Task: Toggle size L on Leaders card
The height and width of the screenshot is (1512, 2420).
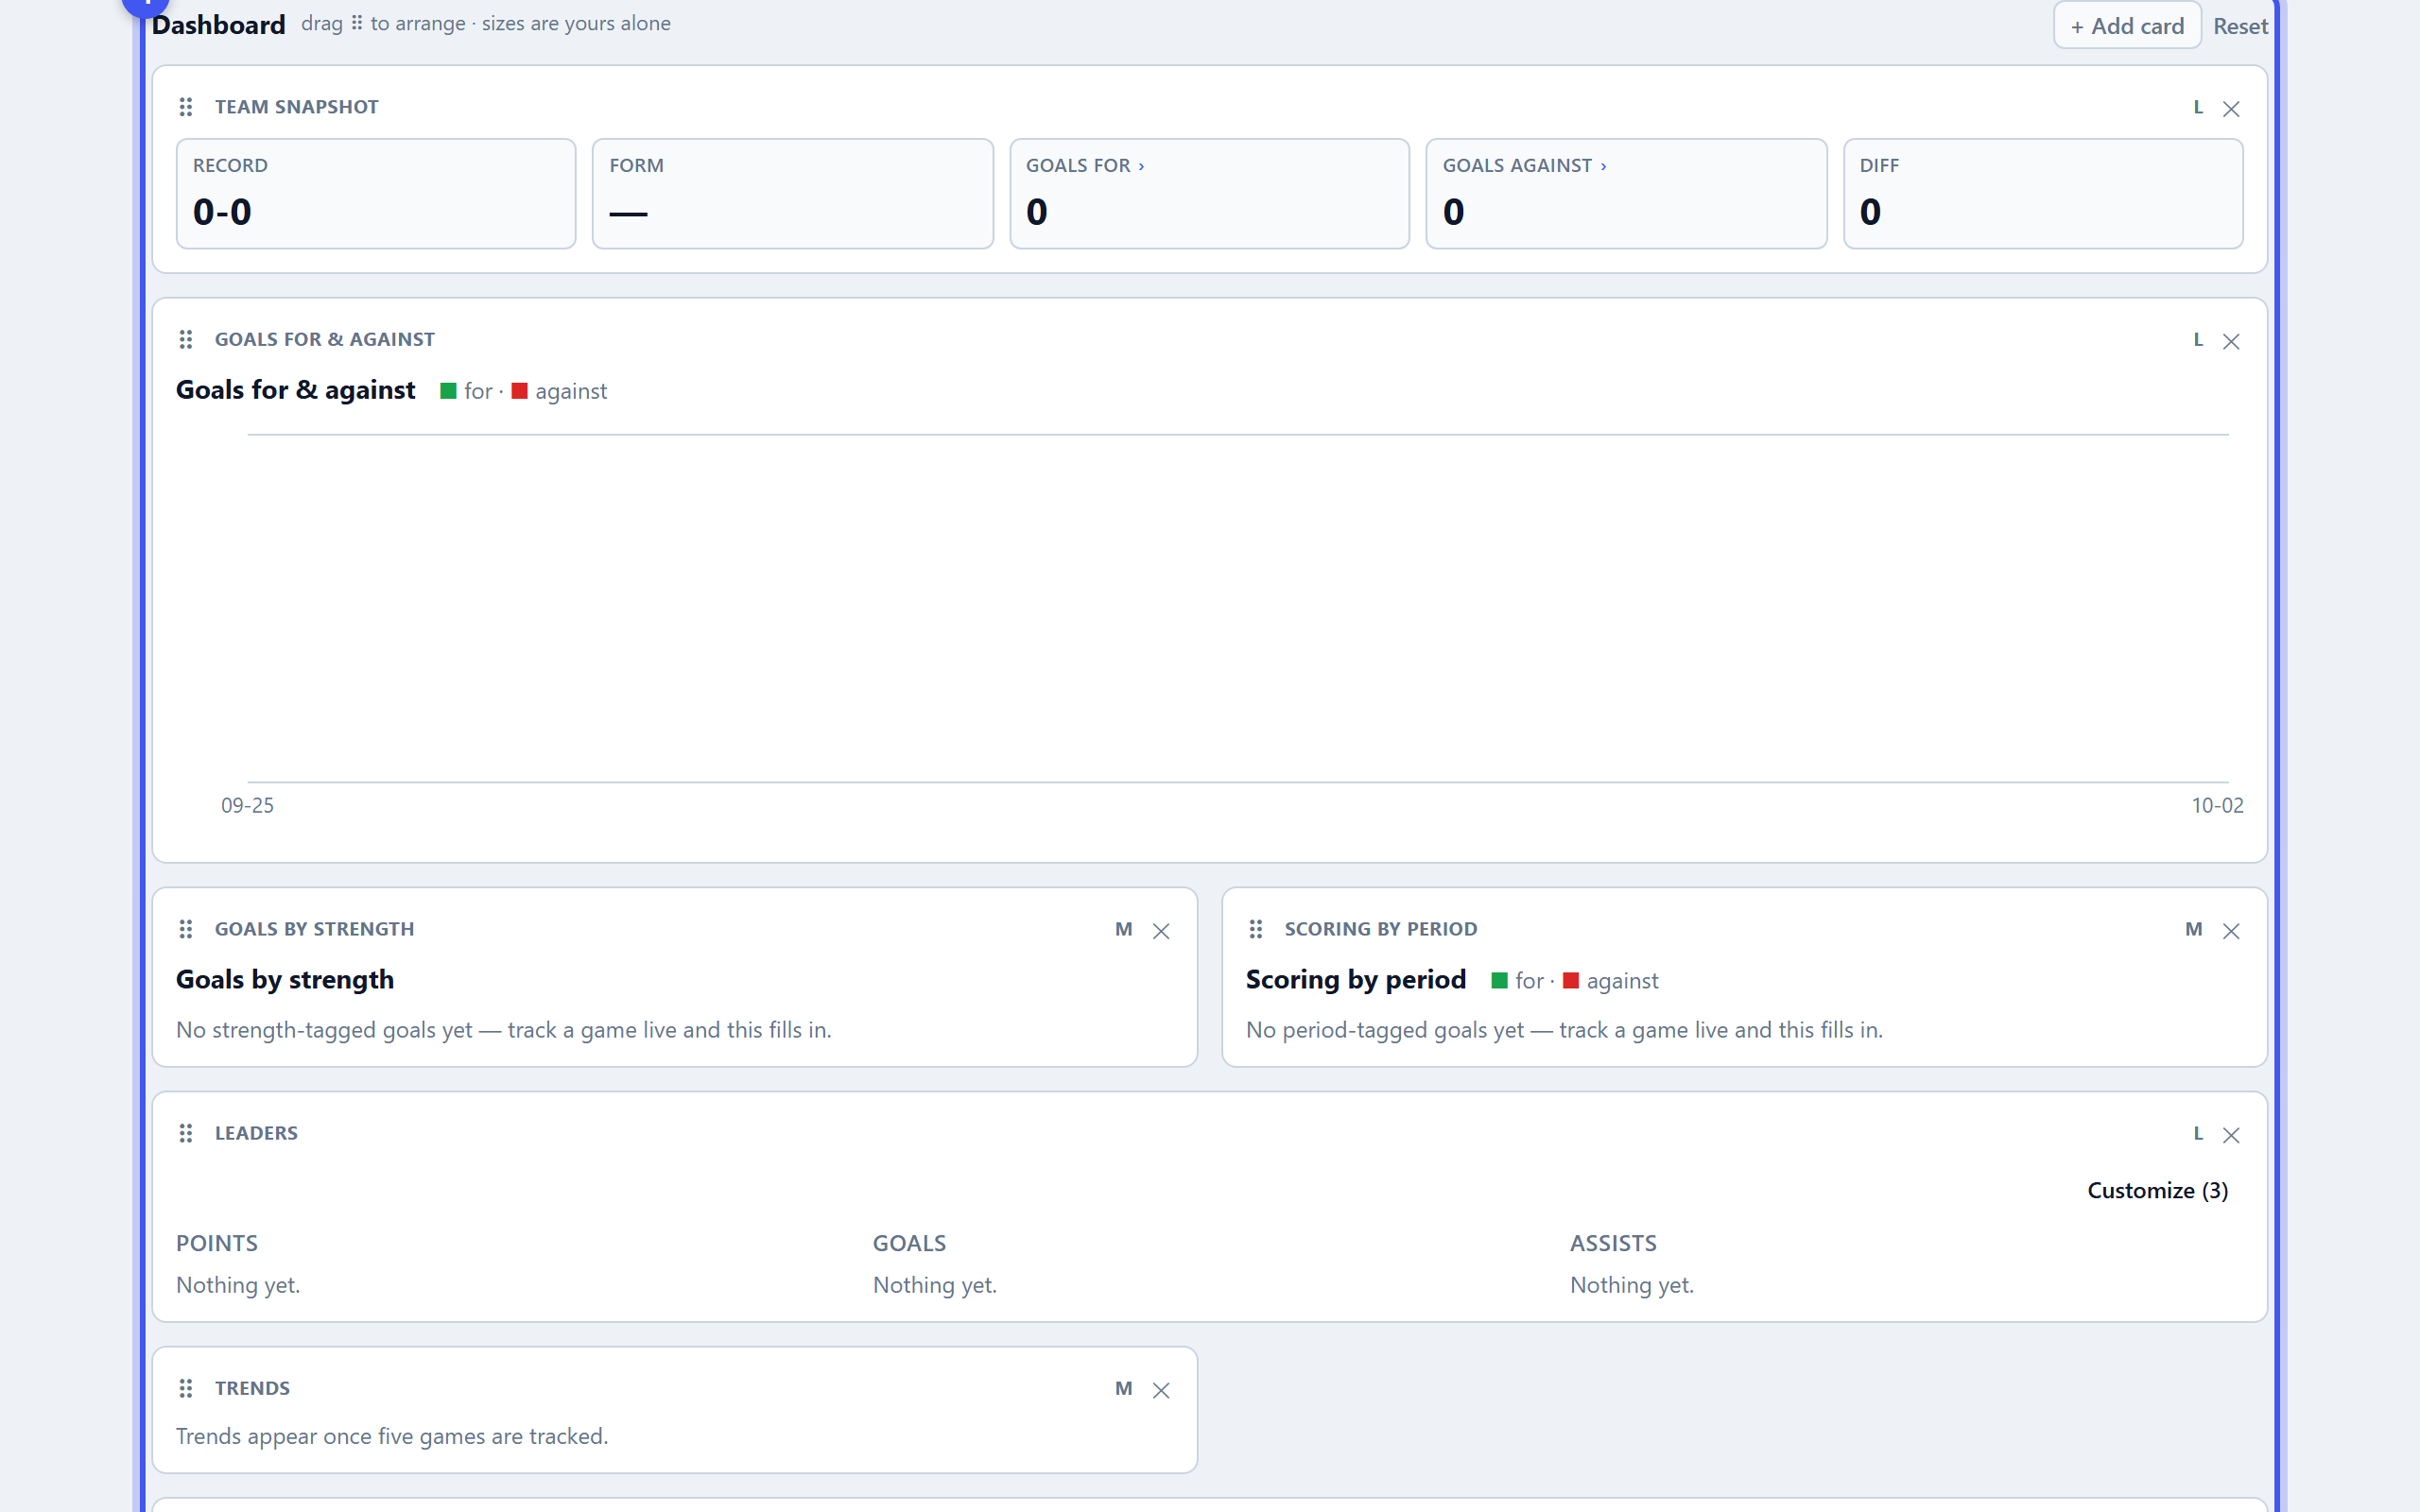Action: (x=2198, y=1134)
